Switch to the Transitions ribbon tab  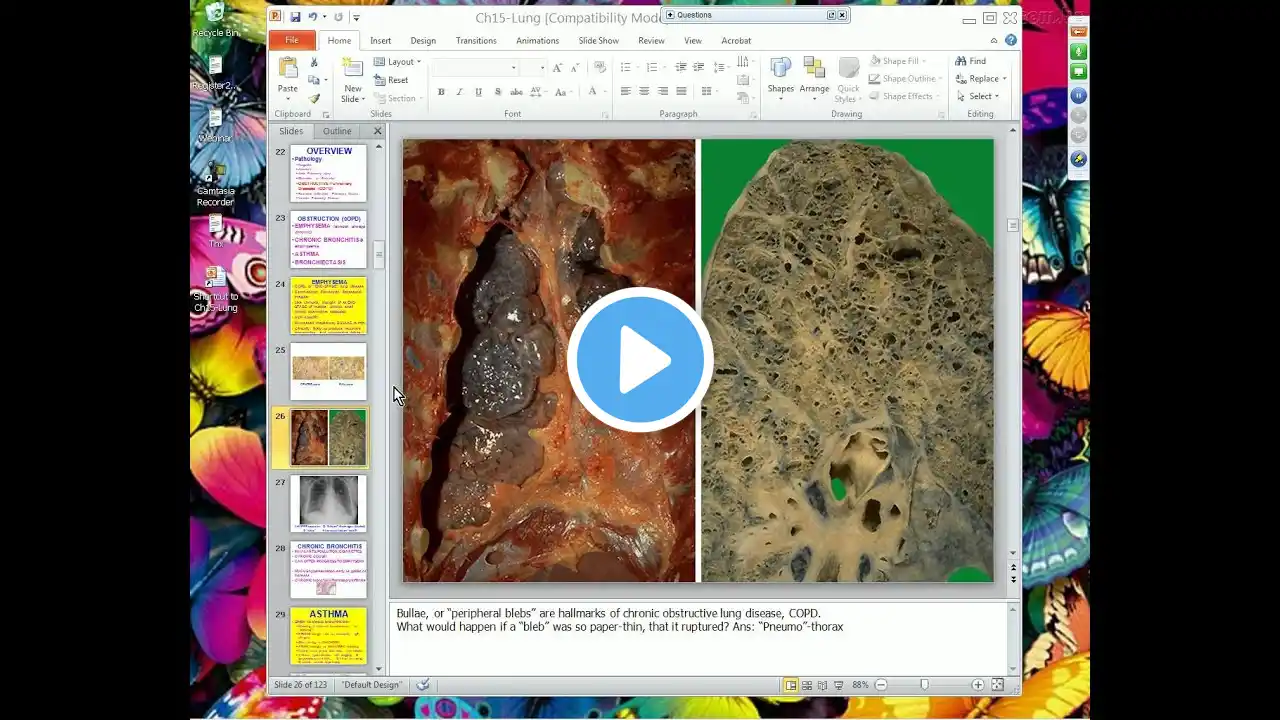pos(476,41)
